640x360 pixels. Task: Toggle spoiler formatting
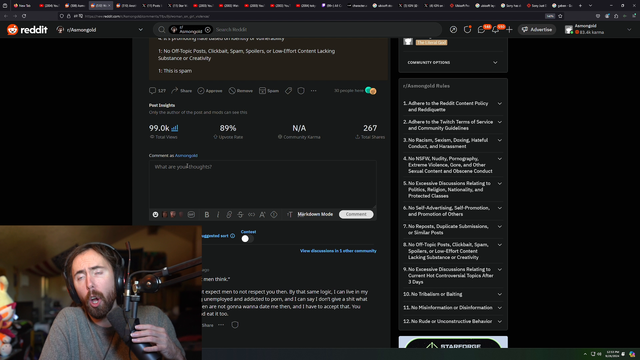tap(273, 214)
